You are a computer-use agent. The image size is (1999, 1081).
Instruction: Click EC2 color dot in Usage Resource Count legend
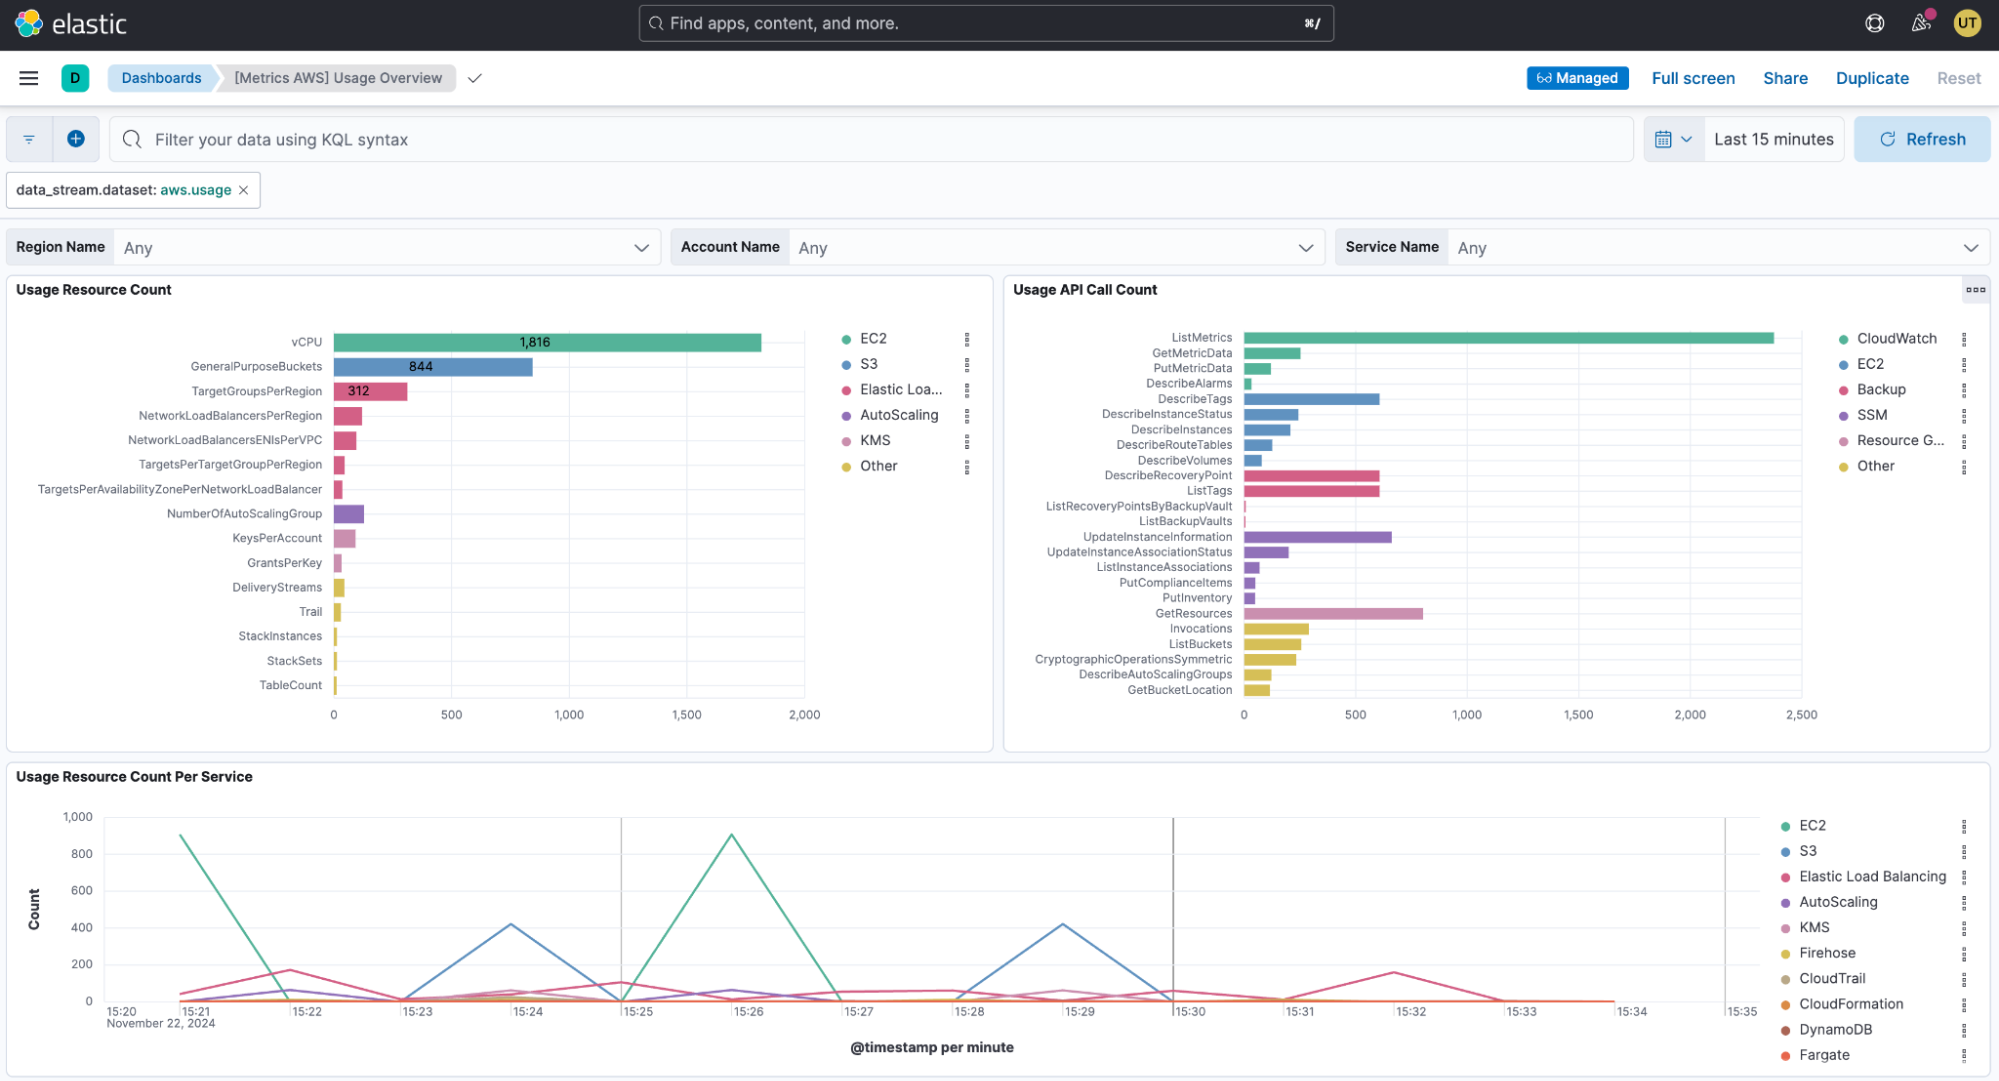point(846,339)
